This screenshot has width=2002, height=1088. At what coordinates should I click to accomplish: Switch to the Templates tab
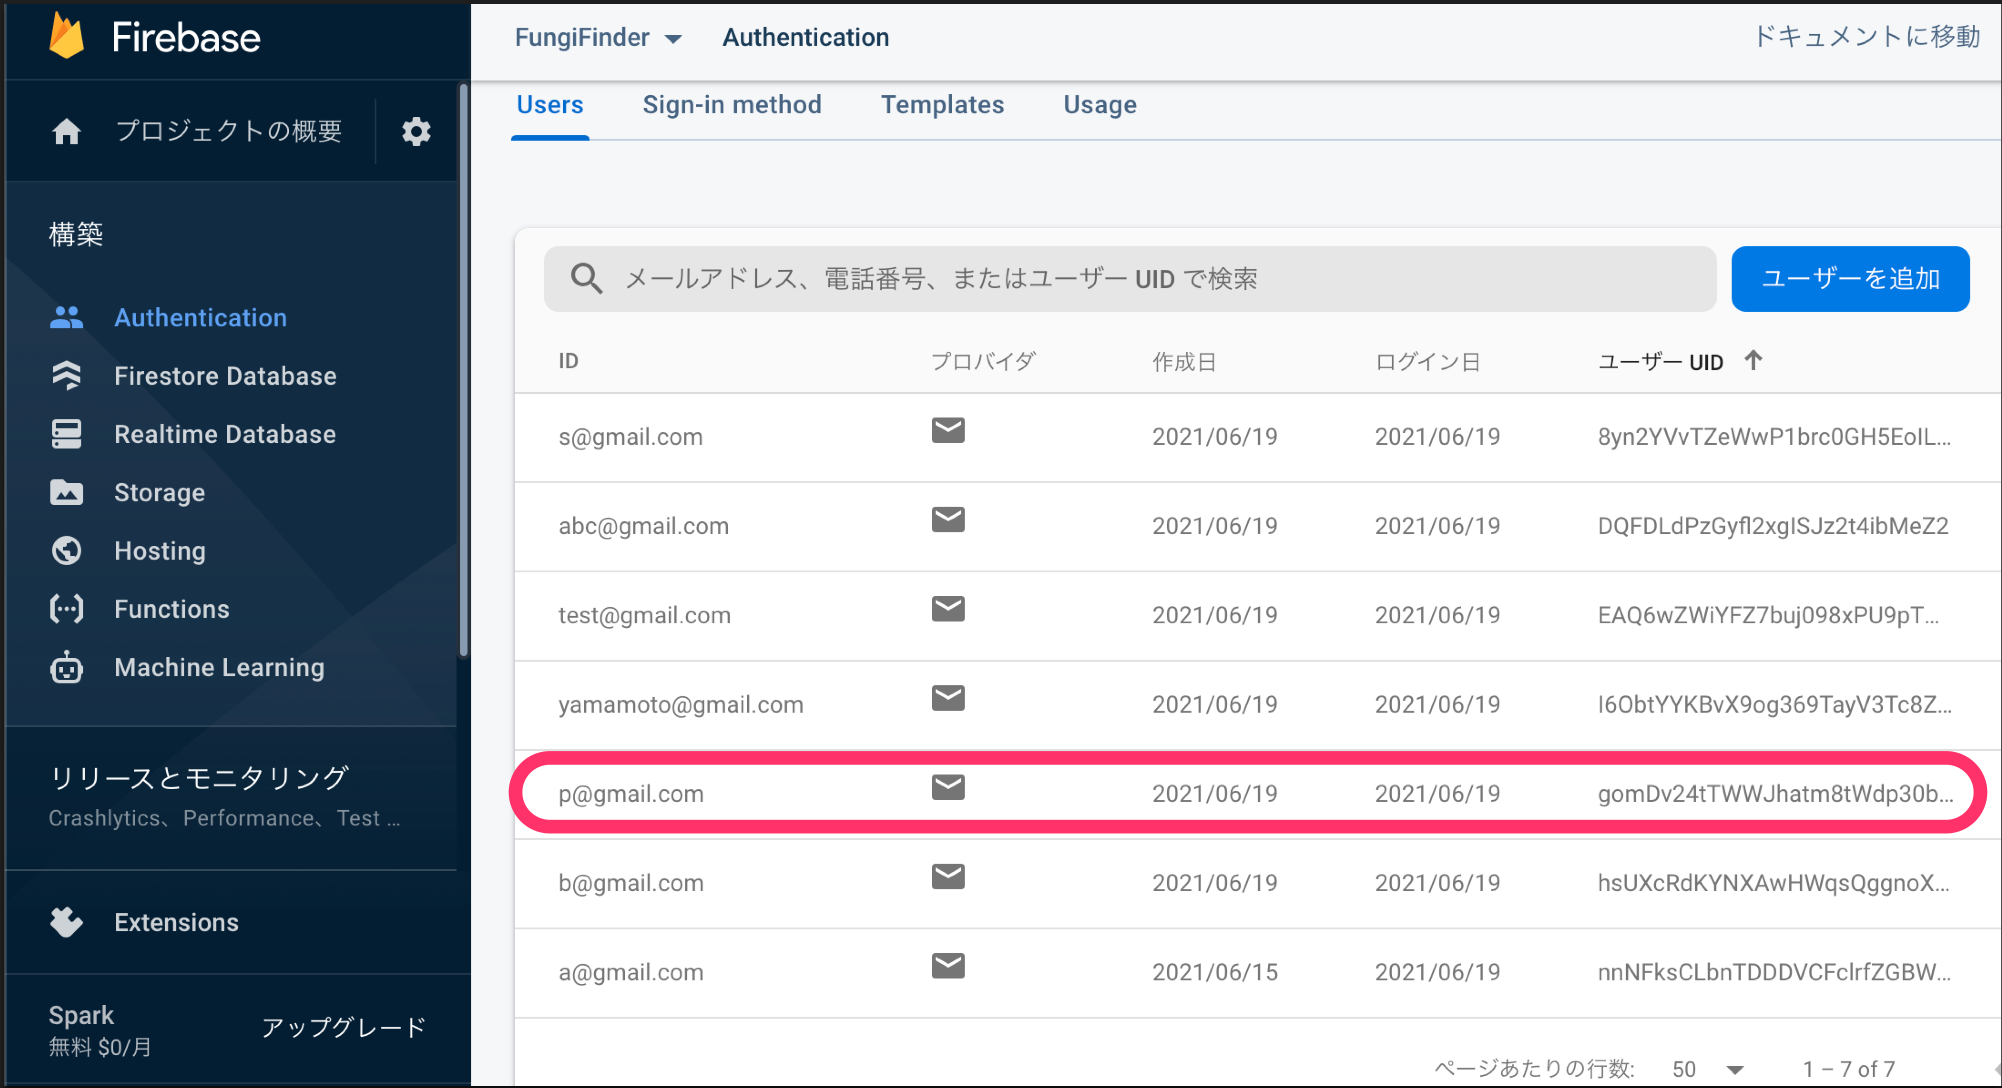pyautogui.click(x=941, y=105)
